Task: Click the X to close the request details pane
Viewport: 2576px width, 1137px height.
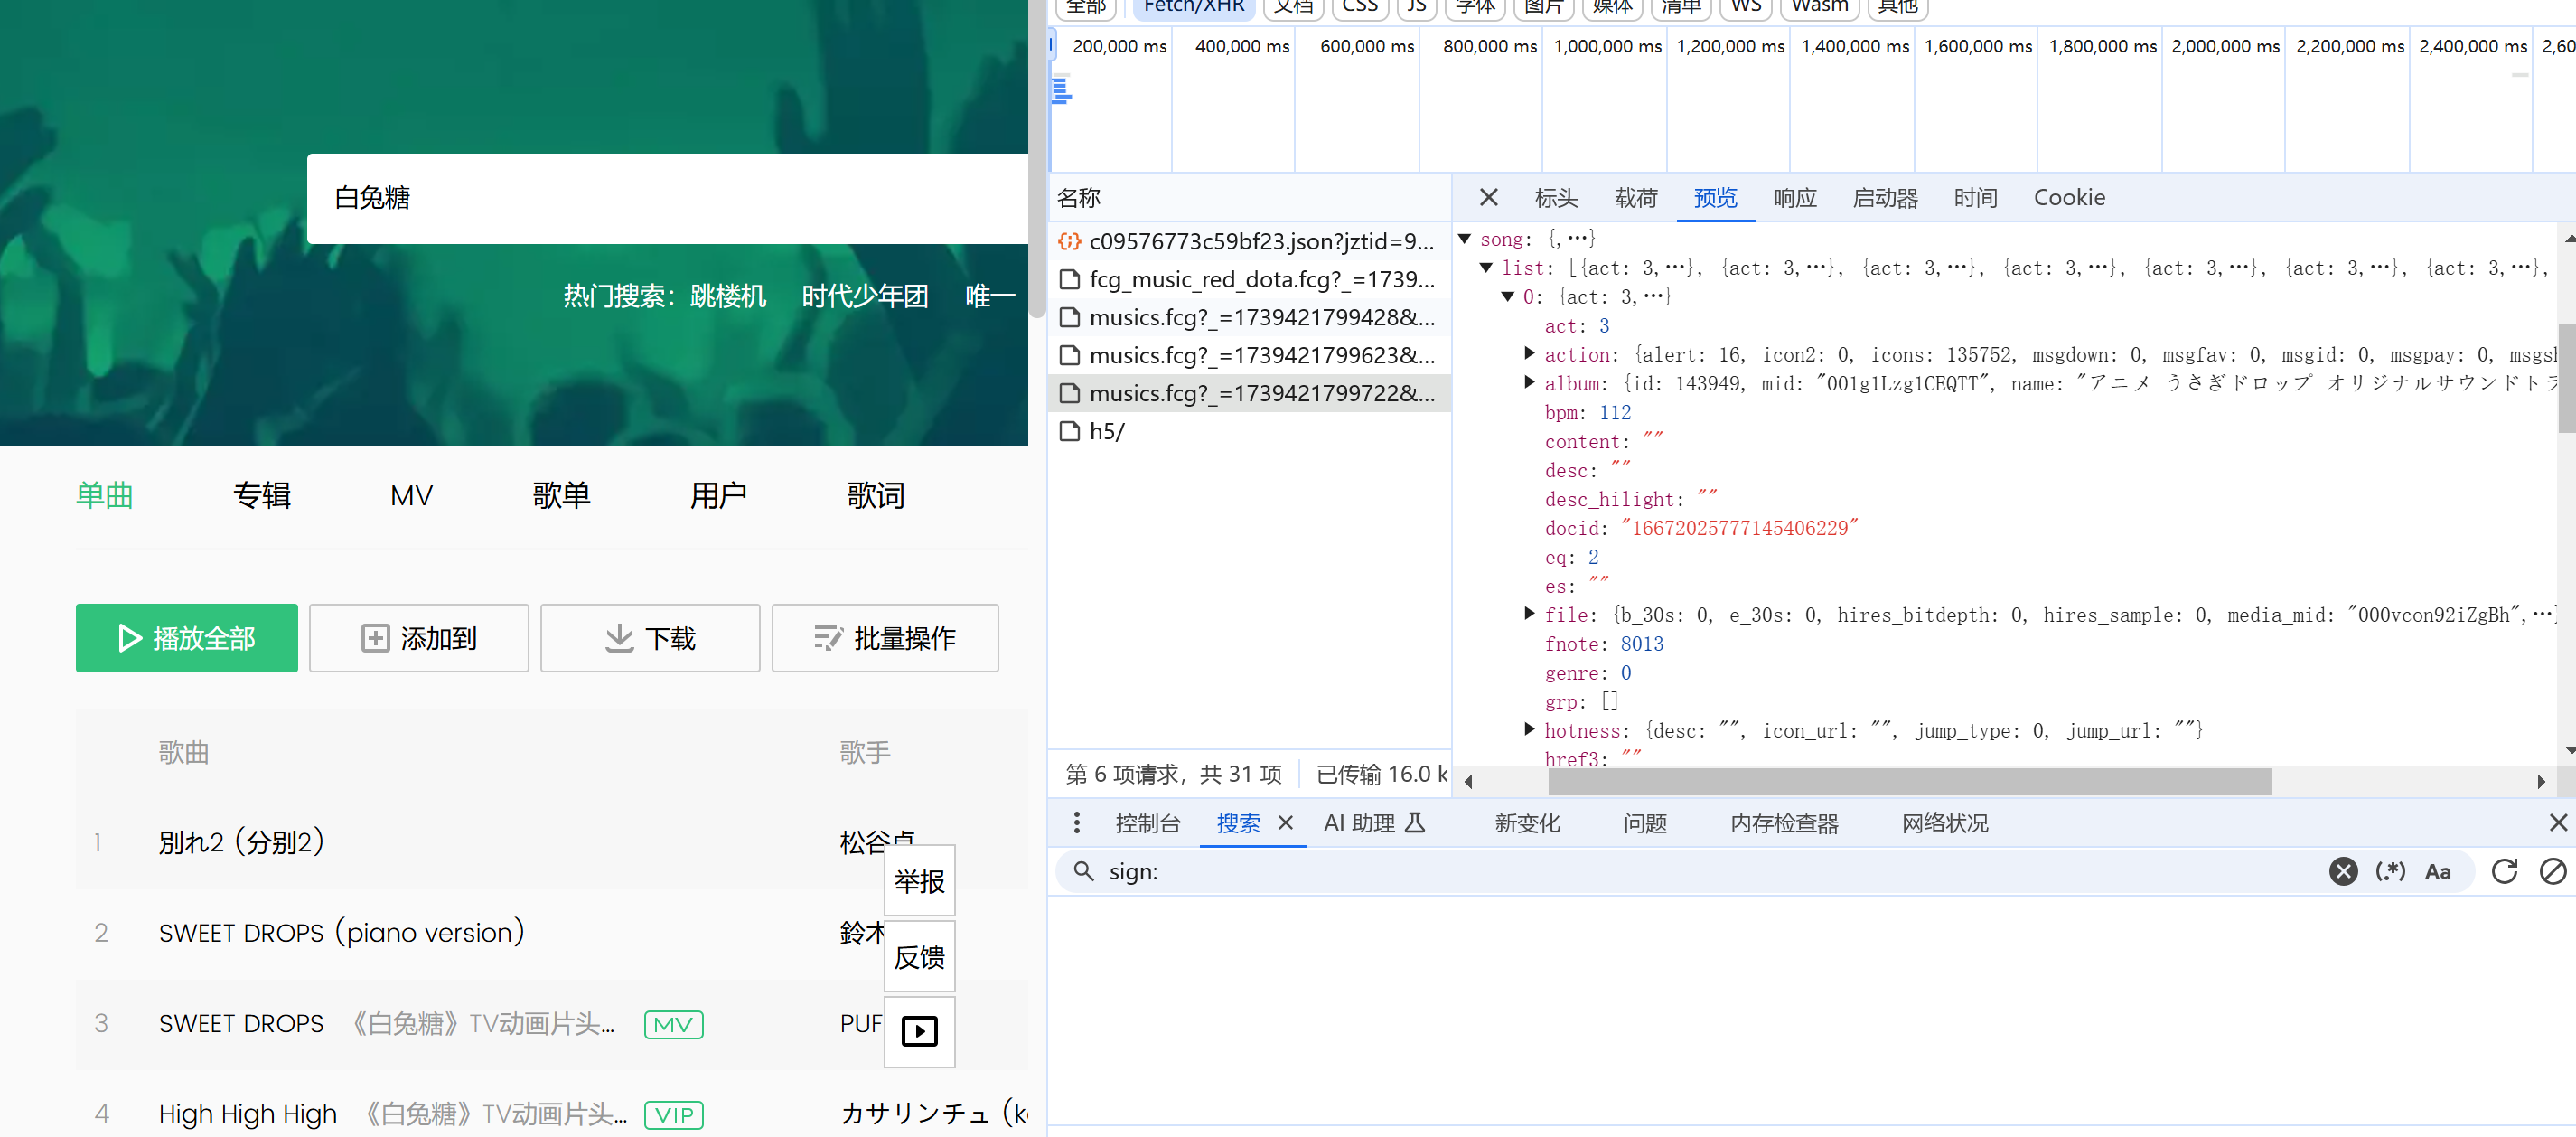Action: 1488,197
